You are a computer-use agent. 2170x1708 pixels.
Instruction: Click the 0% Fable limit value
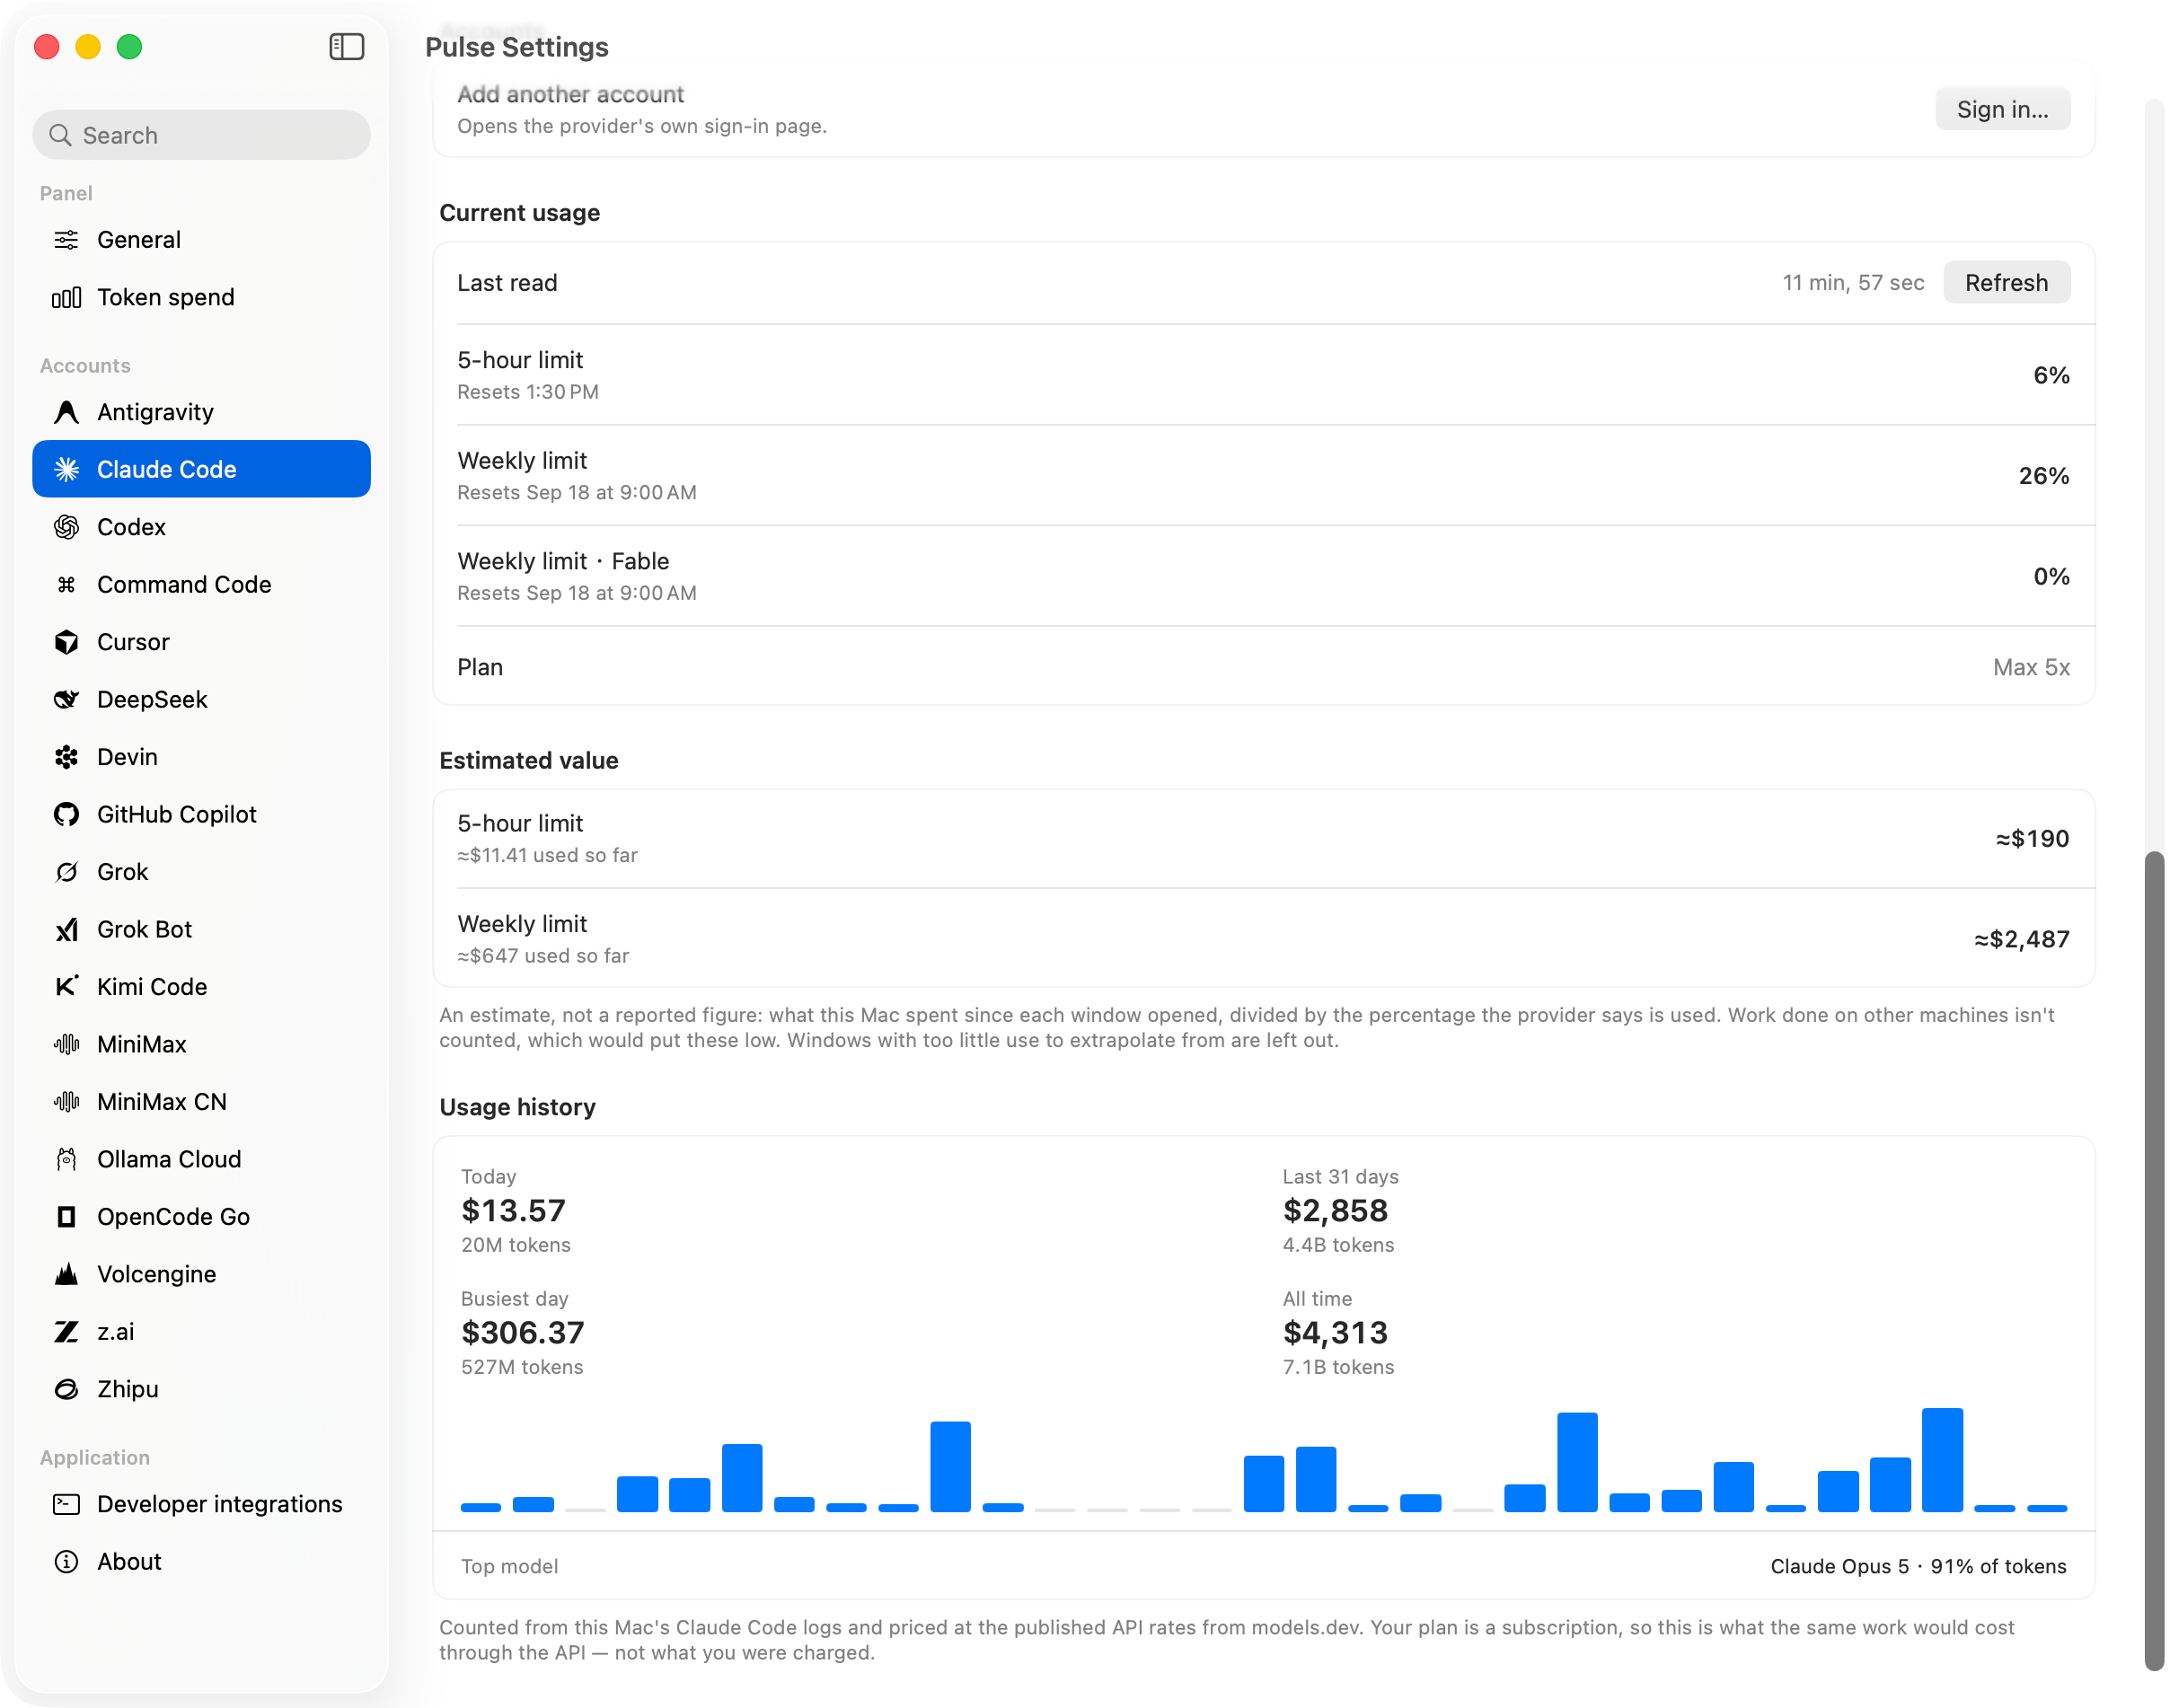pyautogui.click(x=2051, y=576)
